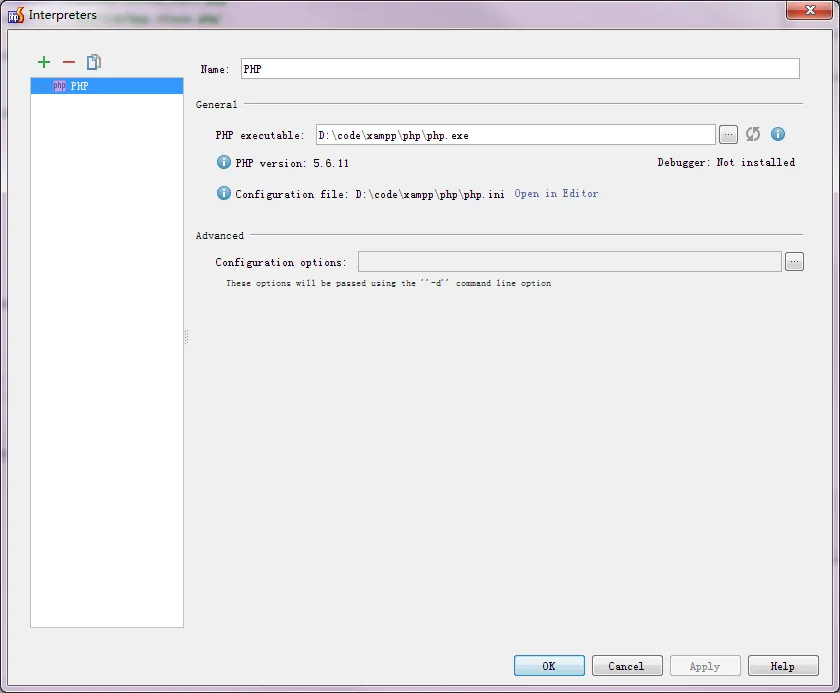Click the Cancel button

(627, 666)
